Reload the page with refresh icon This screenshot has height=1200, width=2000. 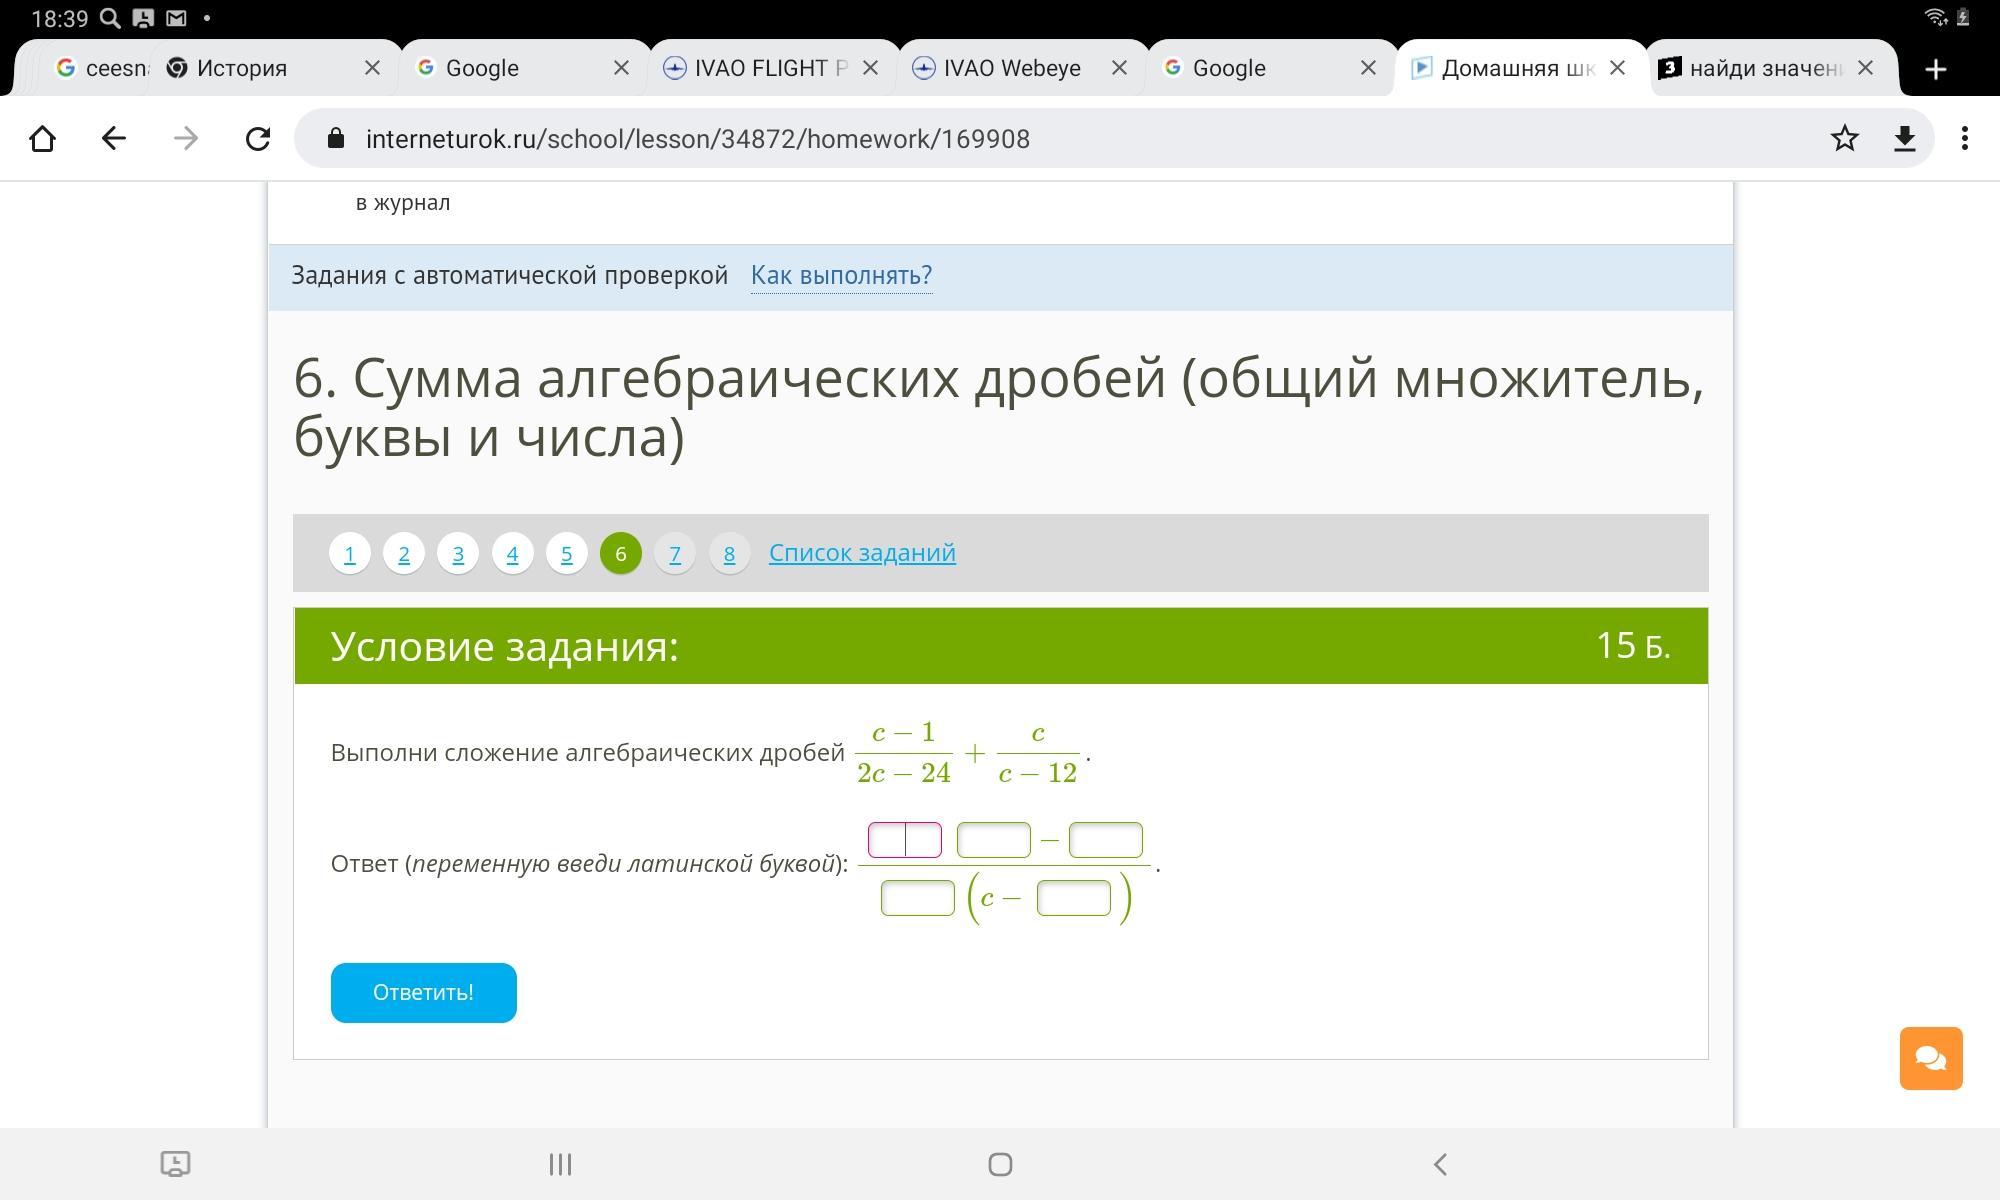point(258,139)
